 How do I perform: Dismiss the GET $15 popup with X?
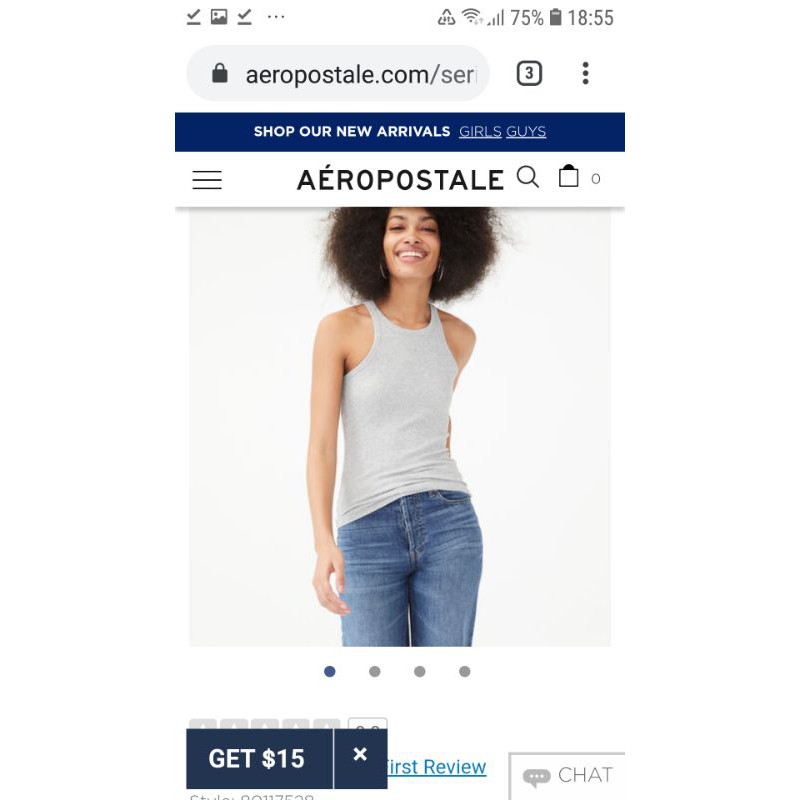pyautogui.click(x=360, y=754)
